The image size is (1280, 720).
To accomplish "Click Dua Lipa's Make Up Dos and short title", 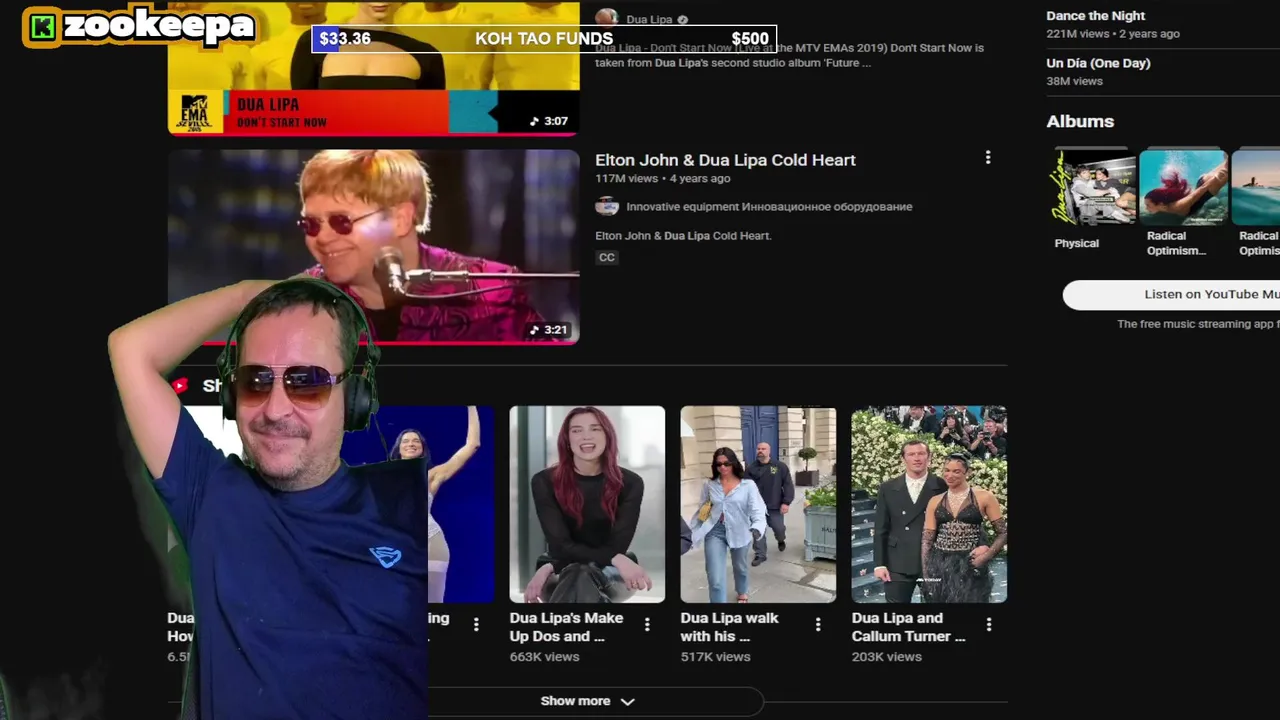I will point(566,627).
